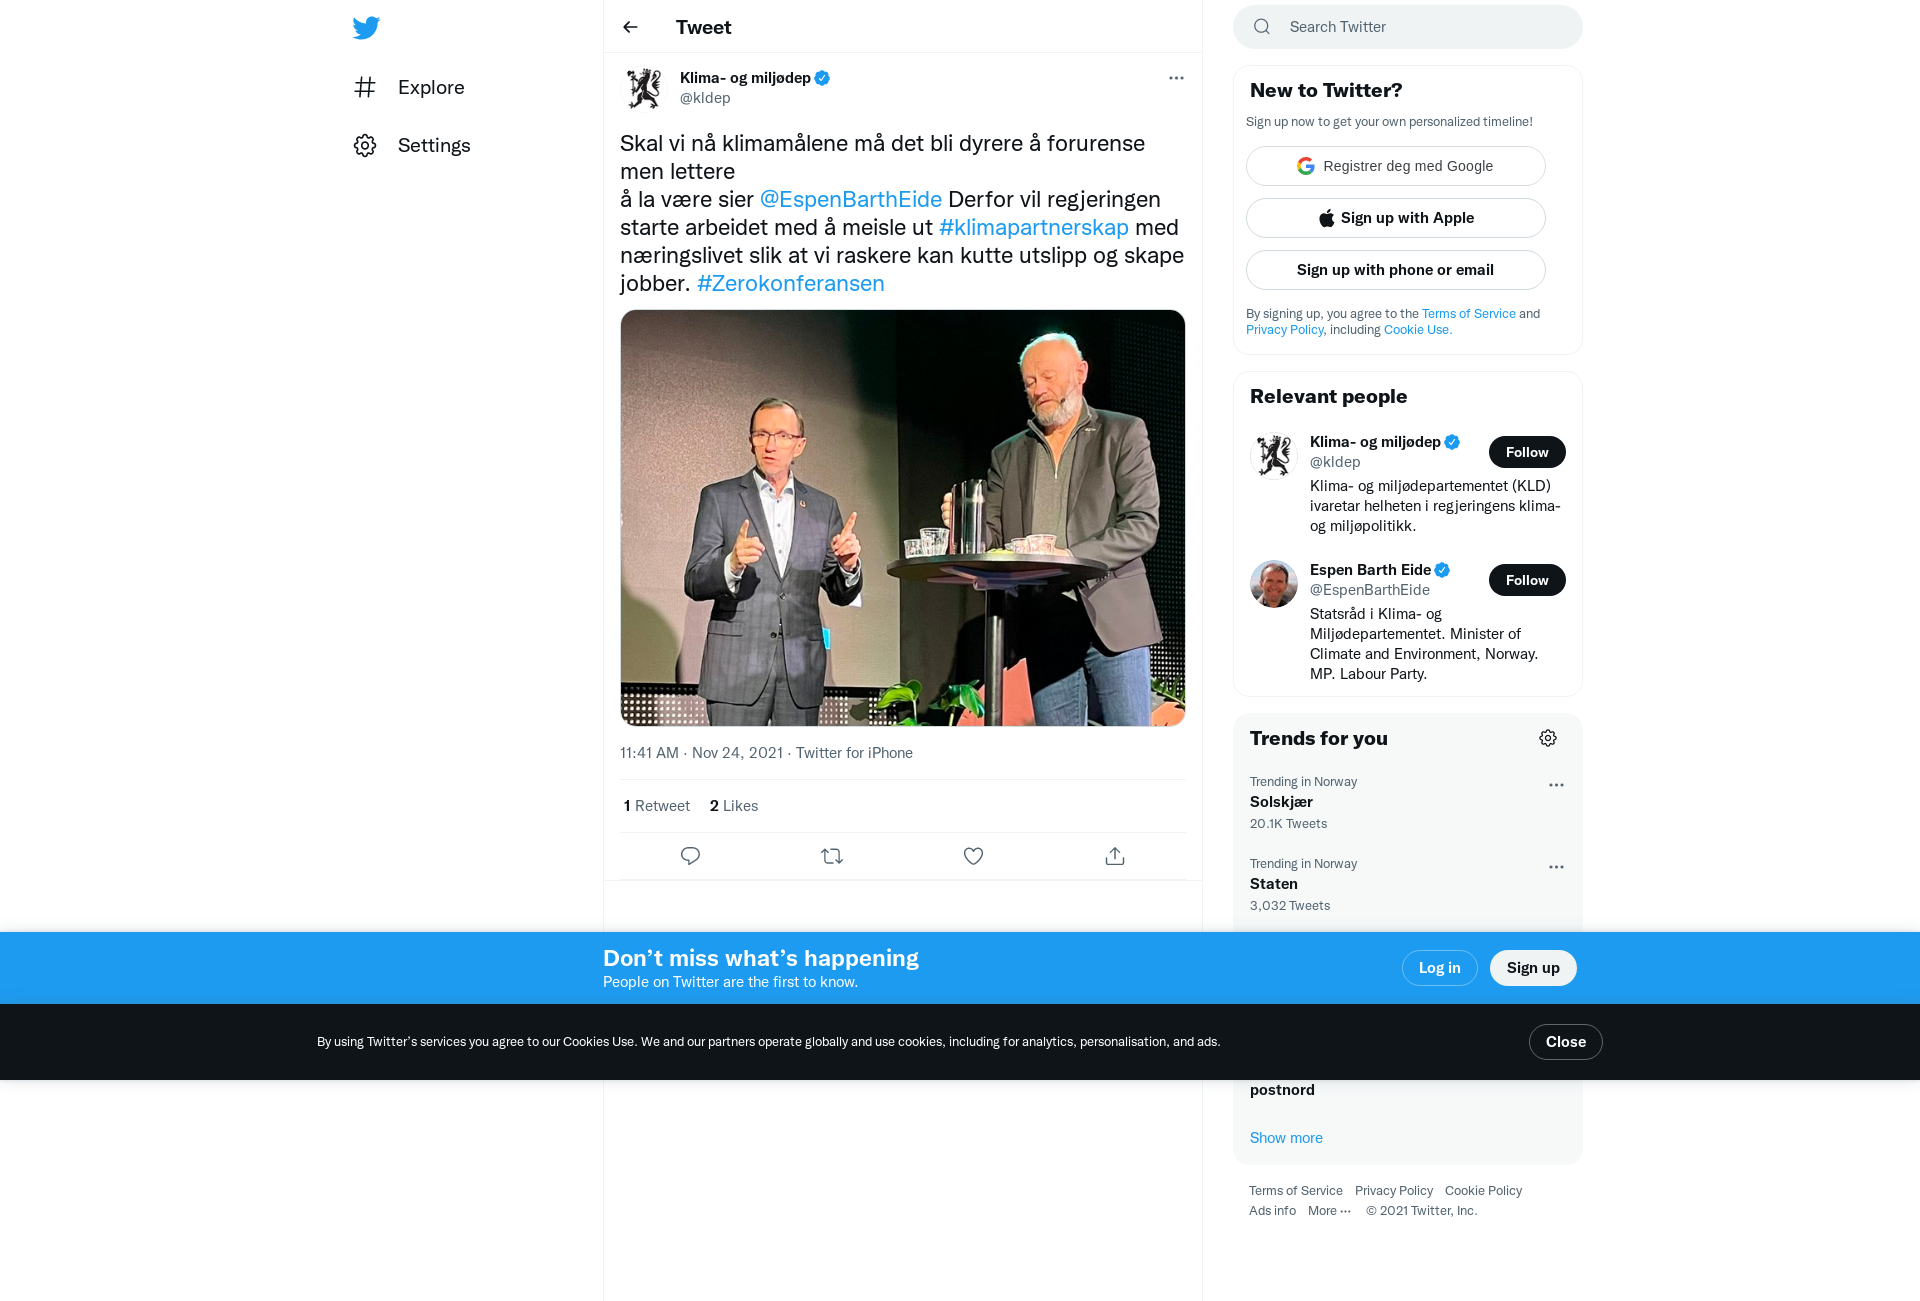This screenshot has height=1301, width=1920.
Task: Expand options for Staten trend
Action: [x=1556, y=867]
